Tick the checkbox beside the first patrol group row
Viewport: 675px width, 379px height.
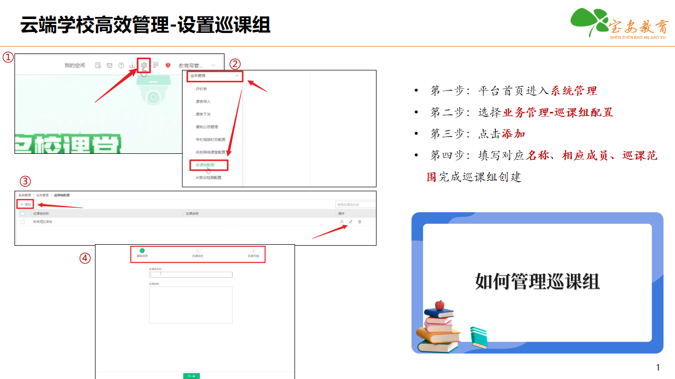tap(22, 222)
